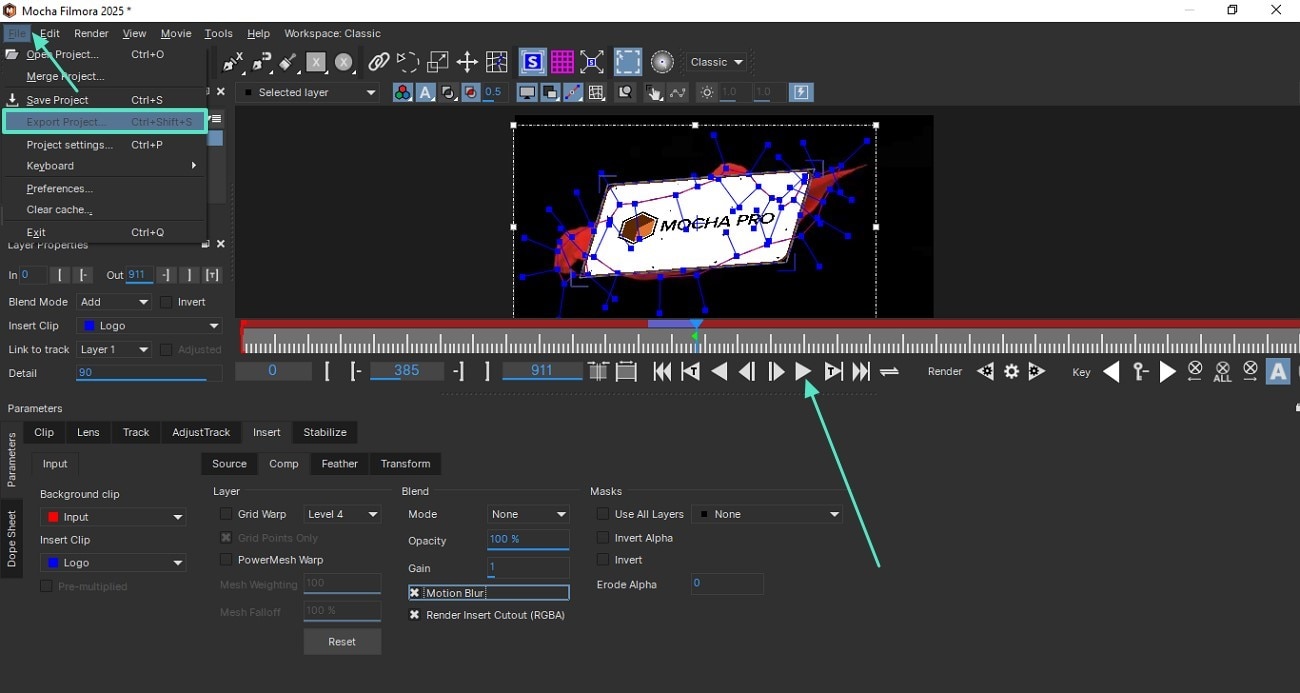1300x693 pixels.
Task: Click the RGB channels view icon
Action: (x=402, y=92)
